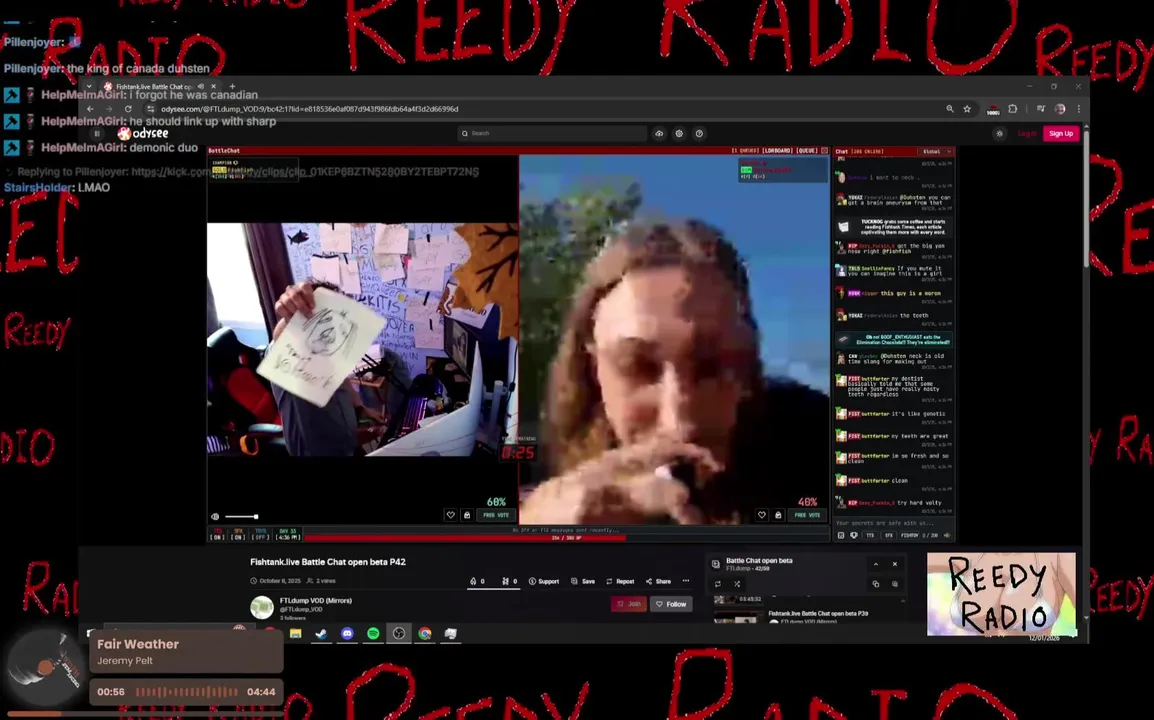
Task: Click the heart icon under the right stream
Action: pos(762,515)
